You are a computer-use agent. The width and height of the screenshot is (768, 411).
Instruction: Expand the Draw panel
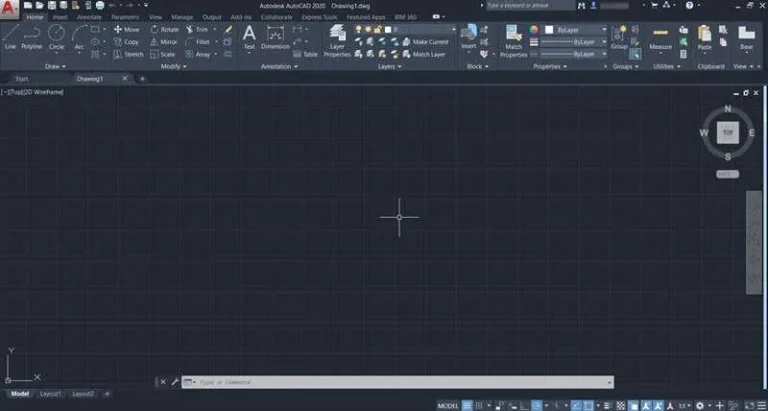[x=55, y=66]
